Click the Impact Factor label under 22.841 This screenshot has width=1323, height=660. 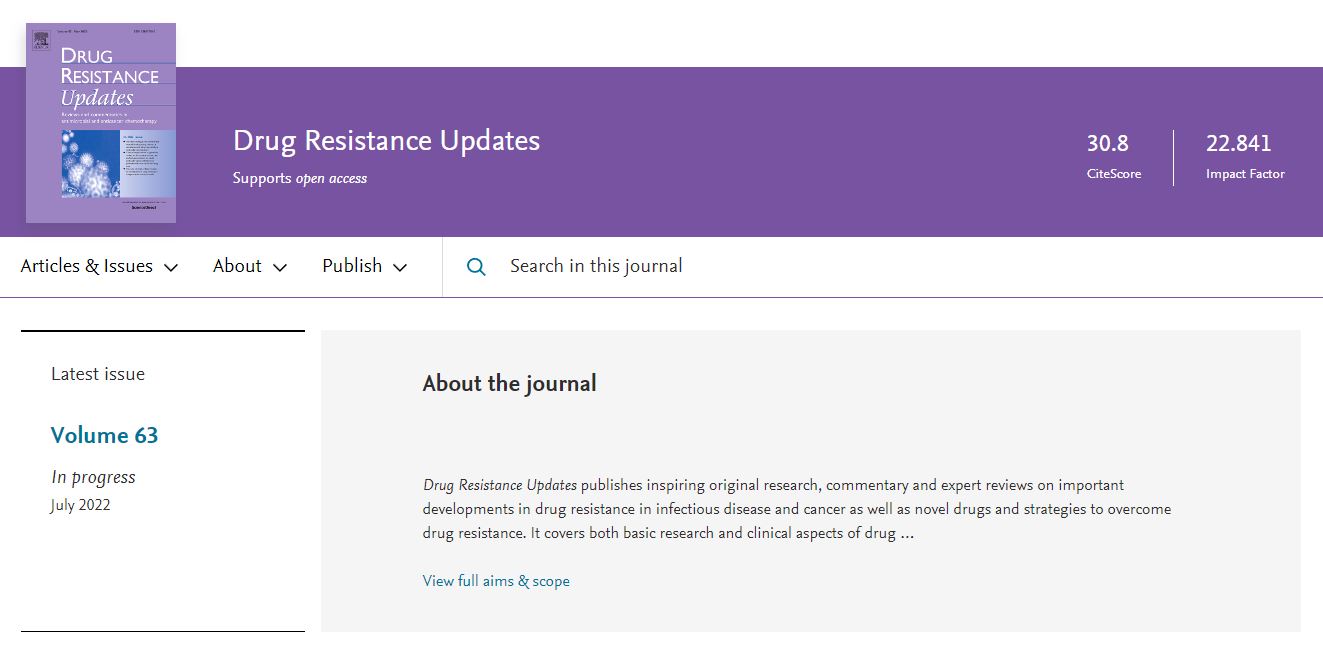coord(1245,174)
